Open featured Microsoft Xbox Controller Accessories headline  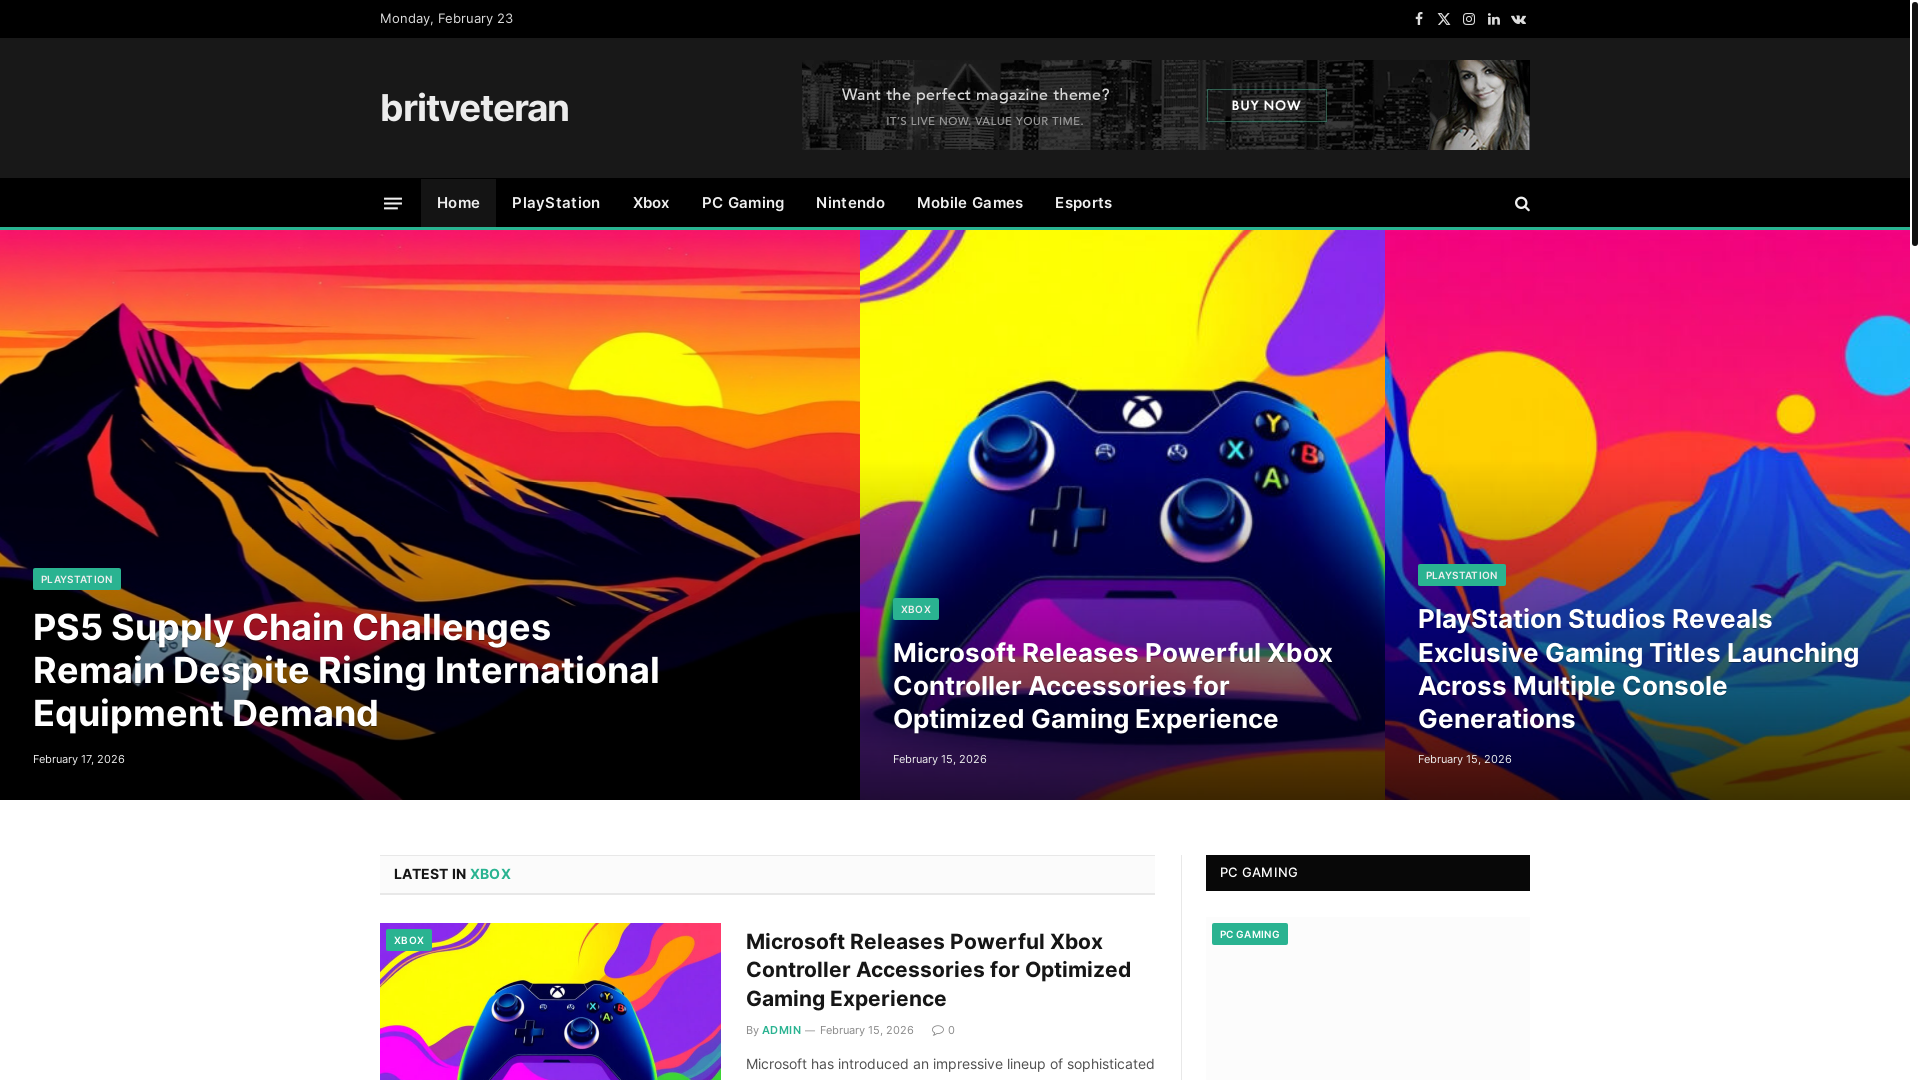point(1112,686)
